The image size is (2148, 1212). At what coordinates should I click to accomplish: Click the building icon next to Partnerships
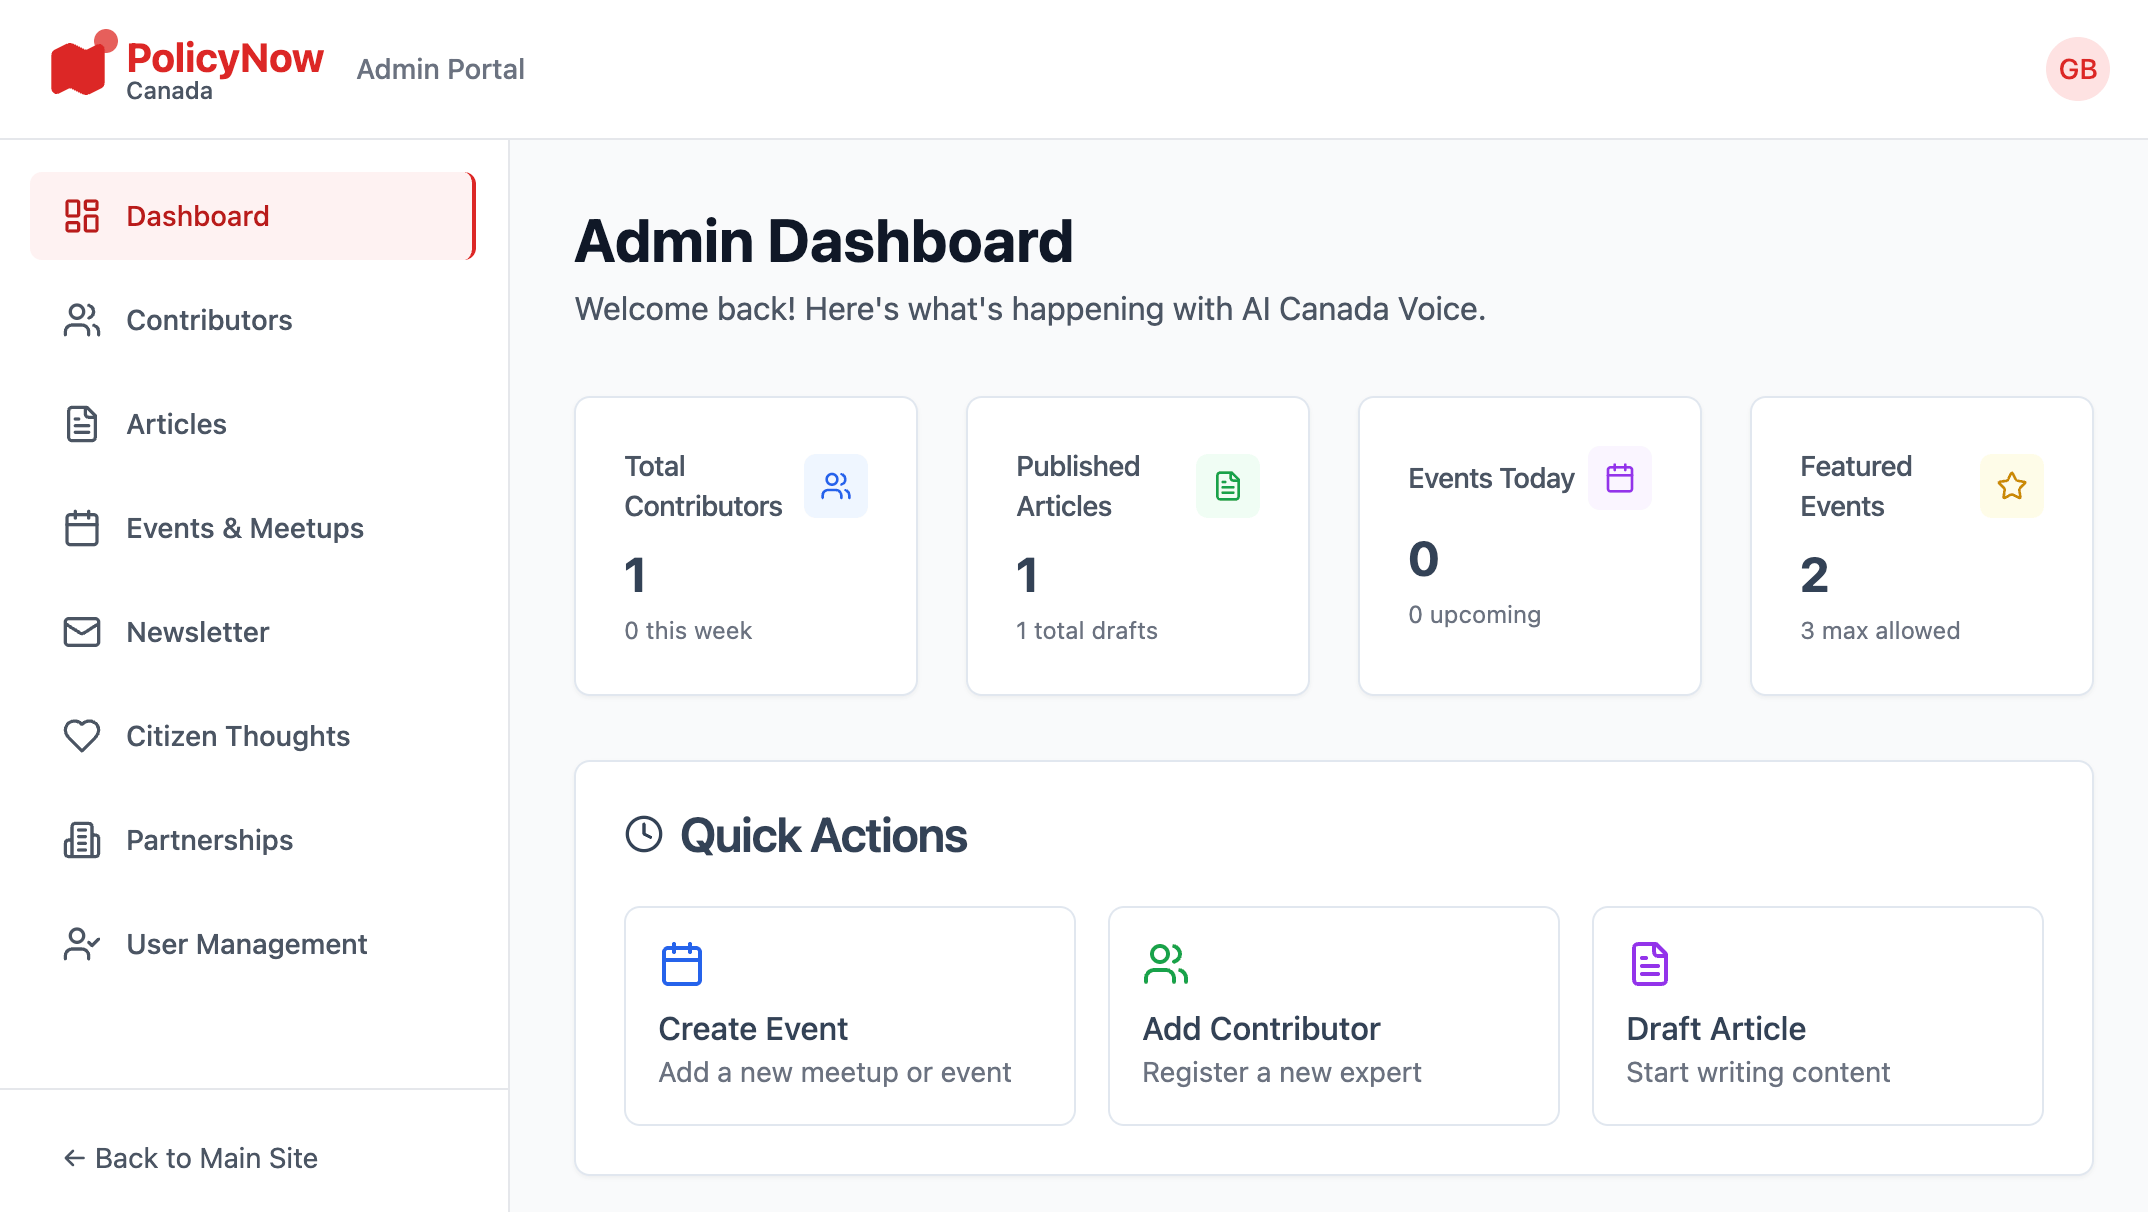pyautogui.click(x=82, y=840)
